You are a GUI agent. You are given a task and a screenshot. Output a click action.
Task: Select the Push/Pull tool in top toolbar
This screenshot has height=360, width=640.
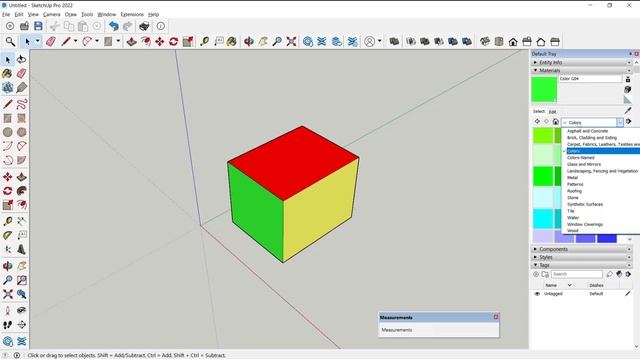tap(131, 41)
